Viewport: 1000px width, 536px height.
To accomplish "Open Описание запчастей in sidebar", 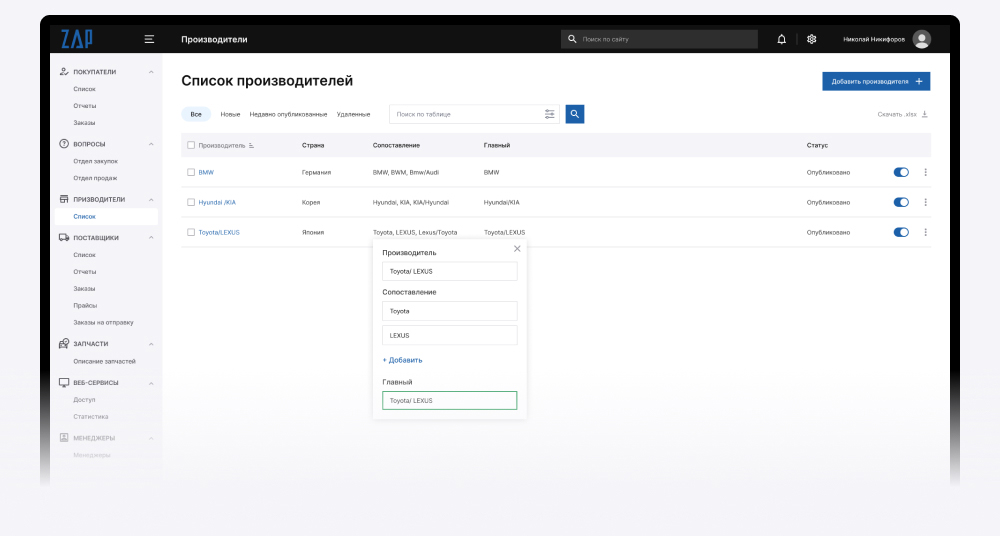I will (105, 361).
